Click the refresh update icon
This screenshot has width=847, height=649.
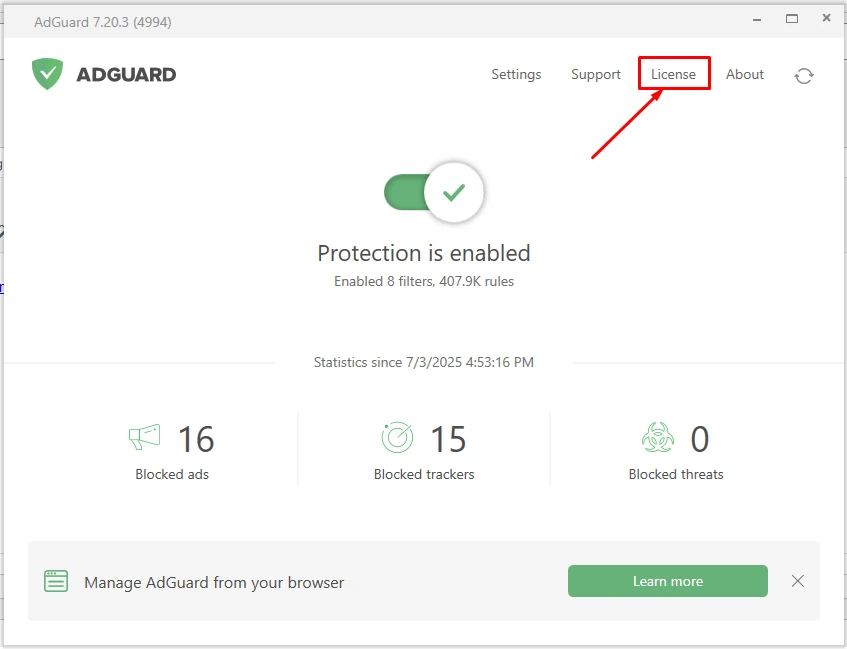804,76
